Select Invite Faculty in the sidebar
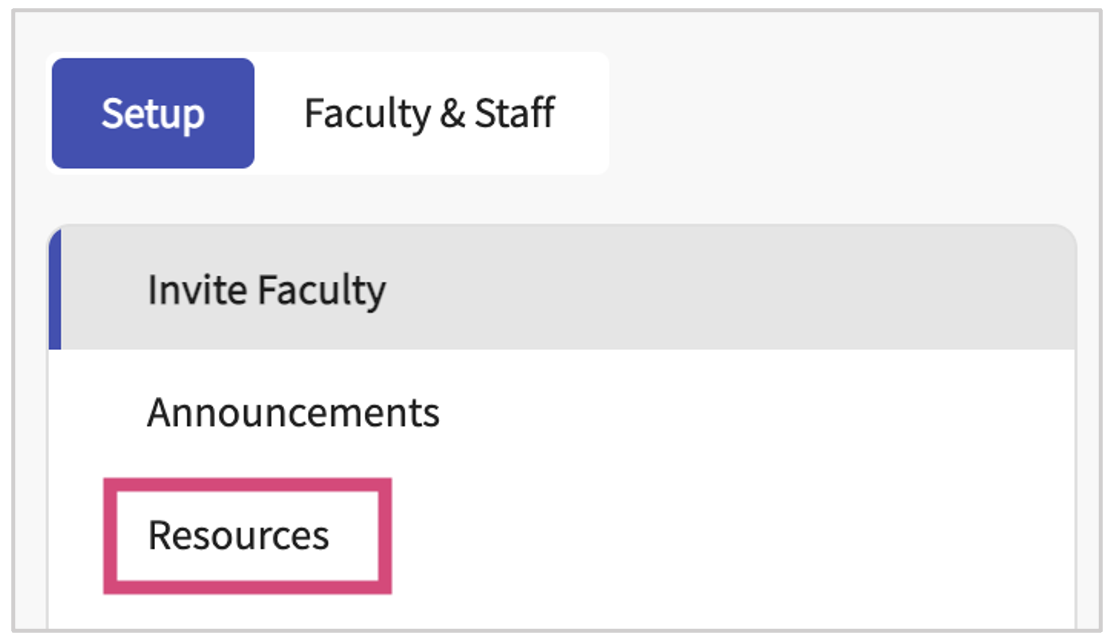 pyautogui.click(x=266, y=291)
